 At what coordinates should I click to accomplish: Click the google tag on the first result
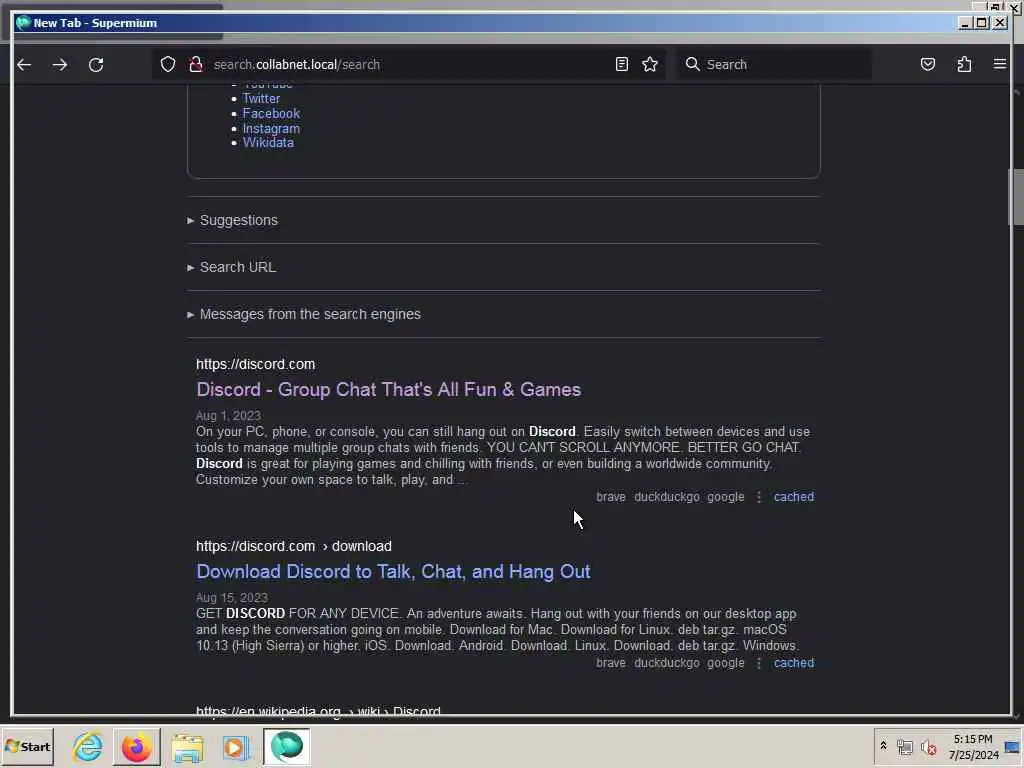pos(726,497)
